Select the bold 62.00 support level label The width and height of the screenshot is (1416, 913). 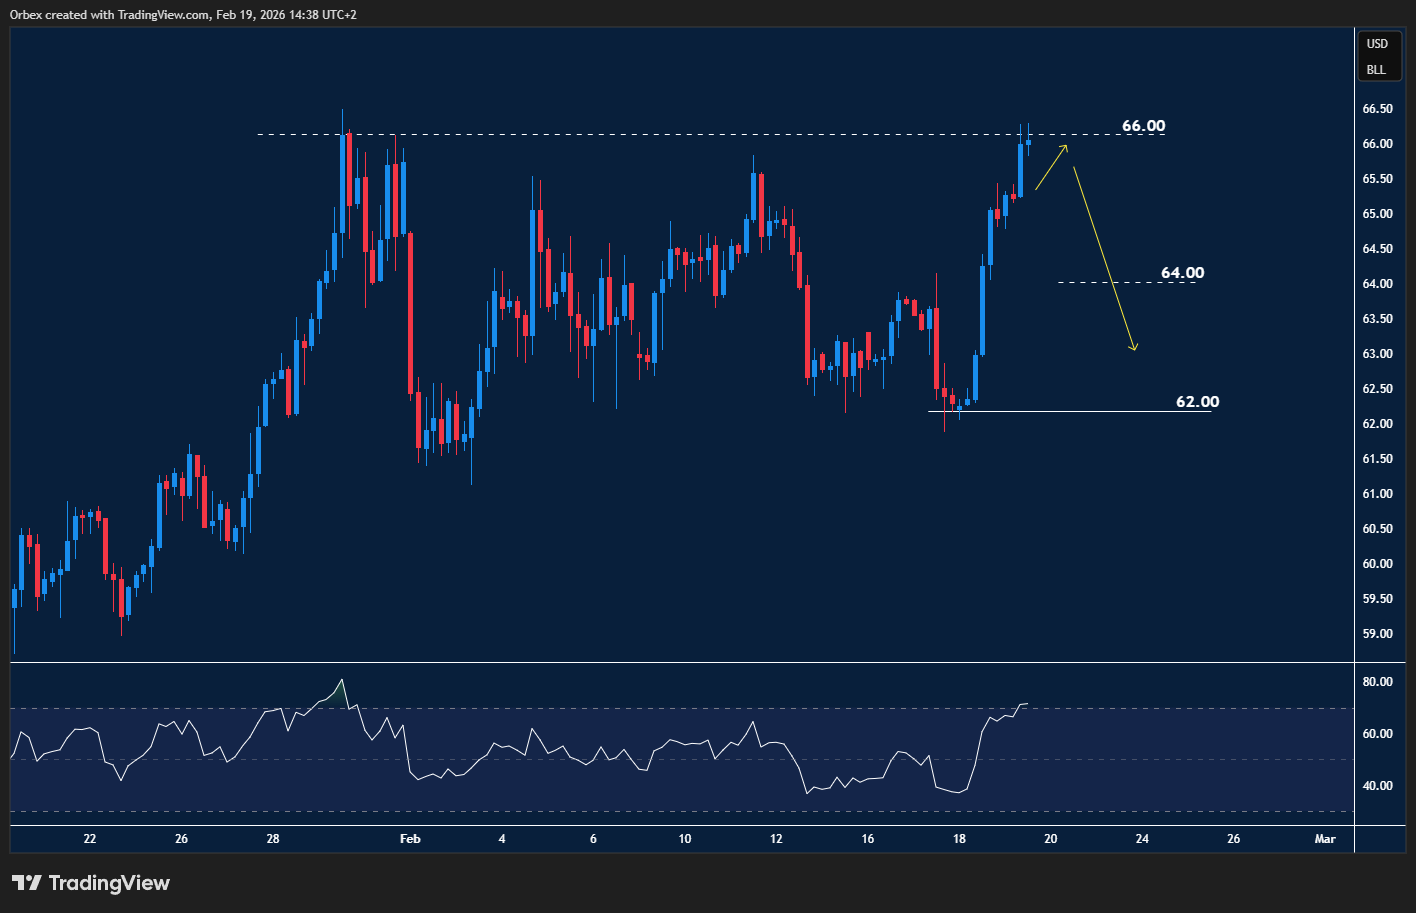pos(1197,402)
